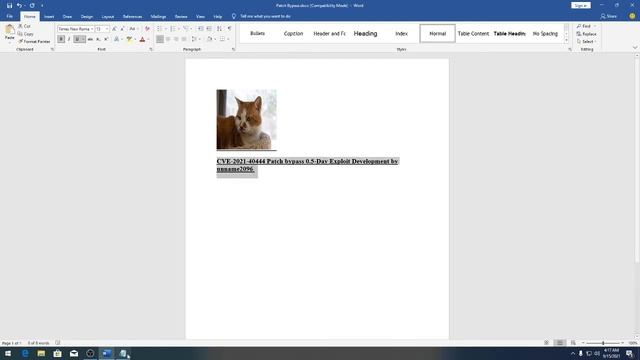Copy the selected text

tap(26, 34)
